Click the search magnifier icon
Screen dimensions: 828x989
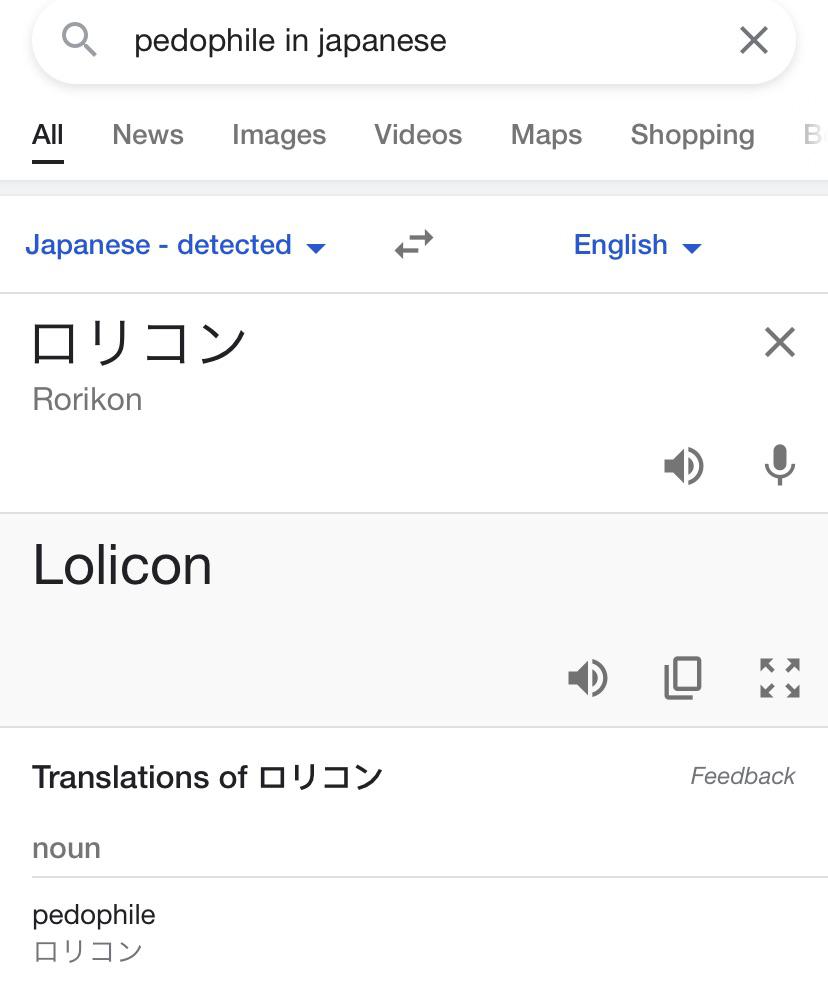(x=79, y=40)
